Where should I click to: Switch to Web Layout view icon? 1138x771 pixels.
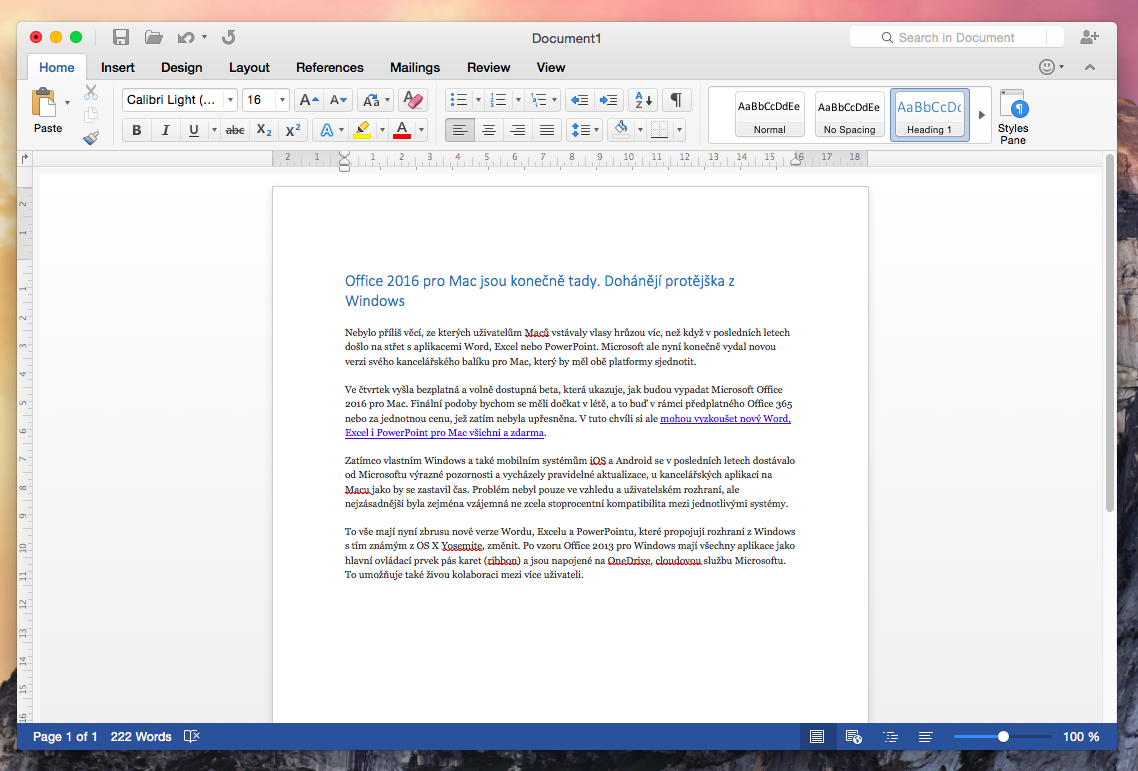pyautogui.click(x=854, y=736)
